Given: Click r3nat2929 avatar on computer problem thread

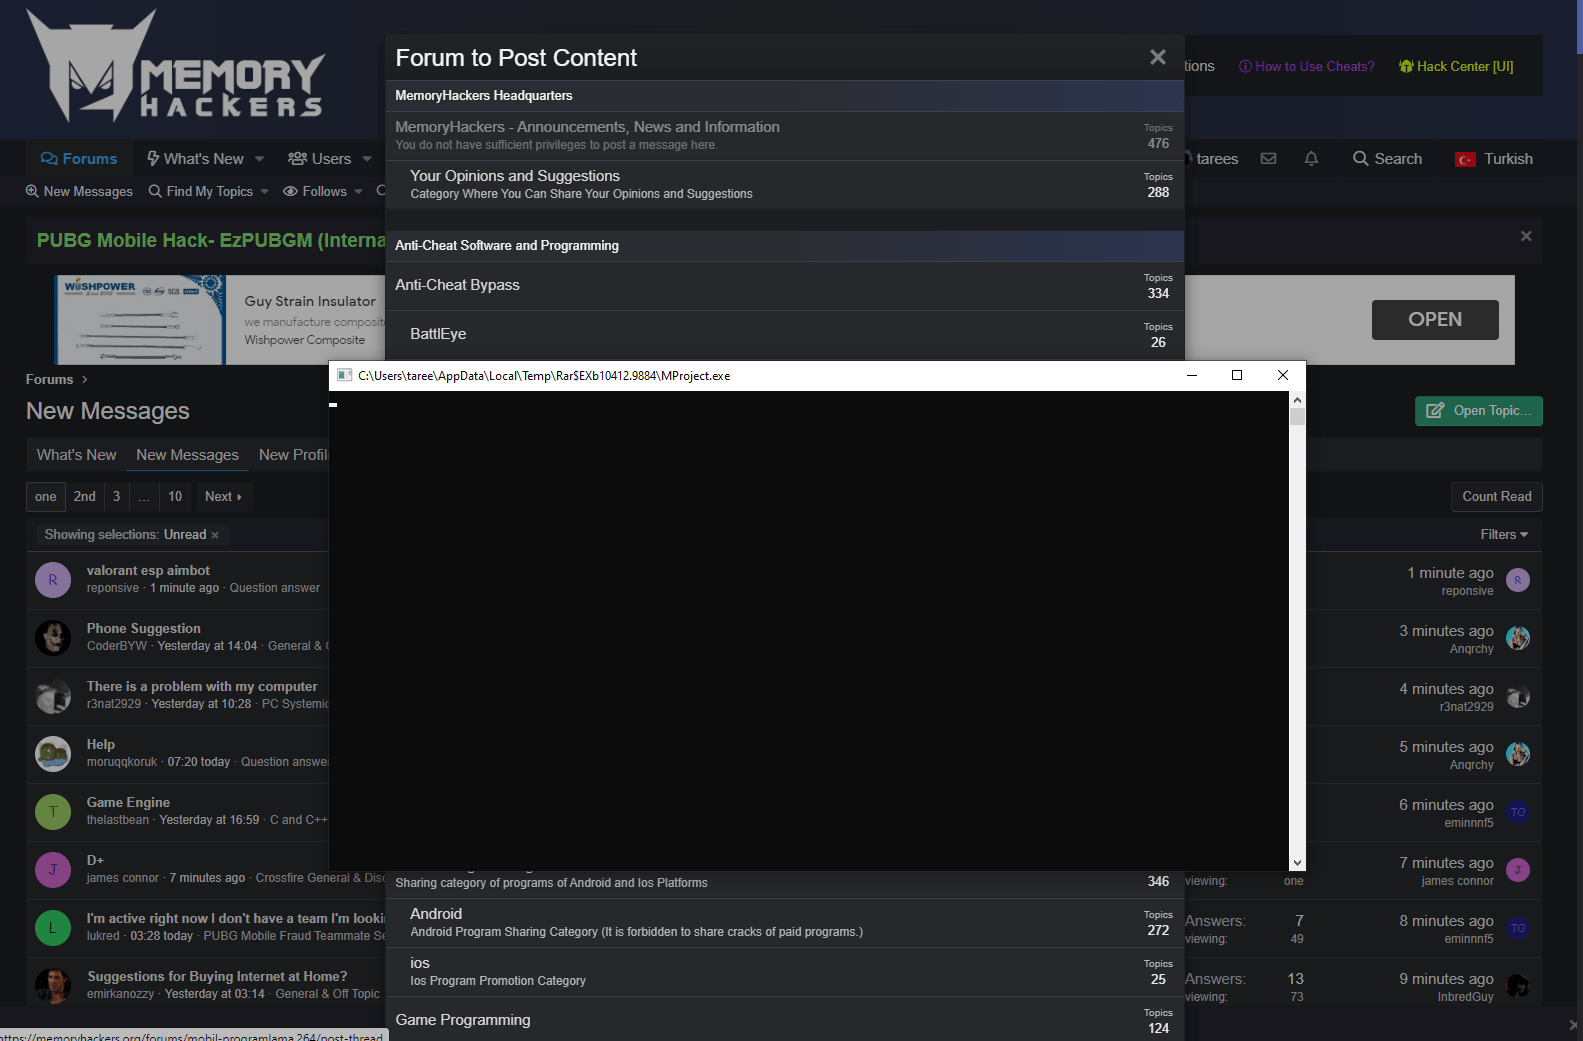Looking at the screenshot, I should (53, 696).
